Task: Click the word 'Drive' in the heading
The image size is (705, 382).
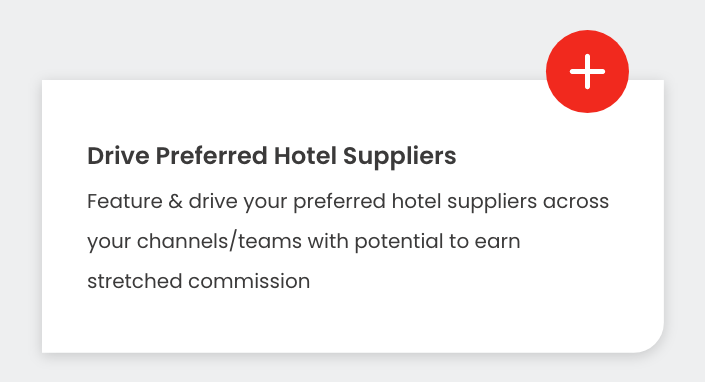Action: (118, 156)
